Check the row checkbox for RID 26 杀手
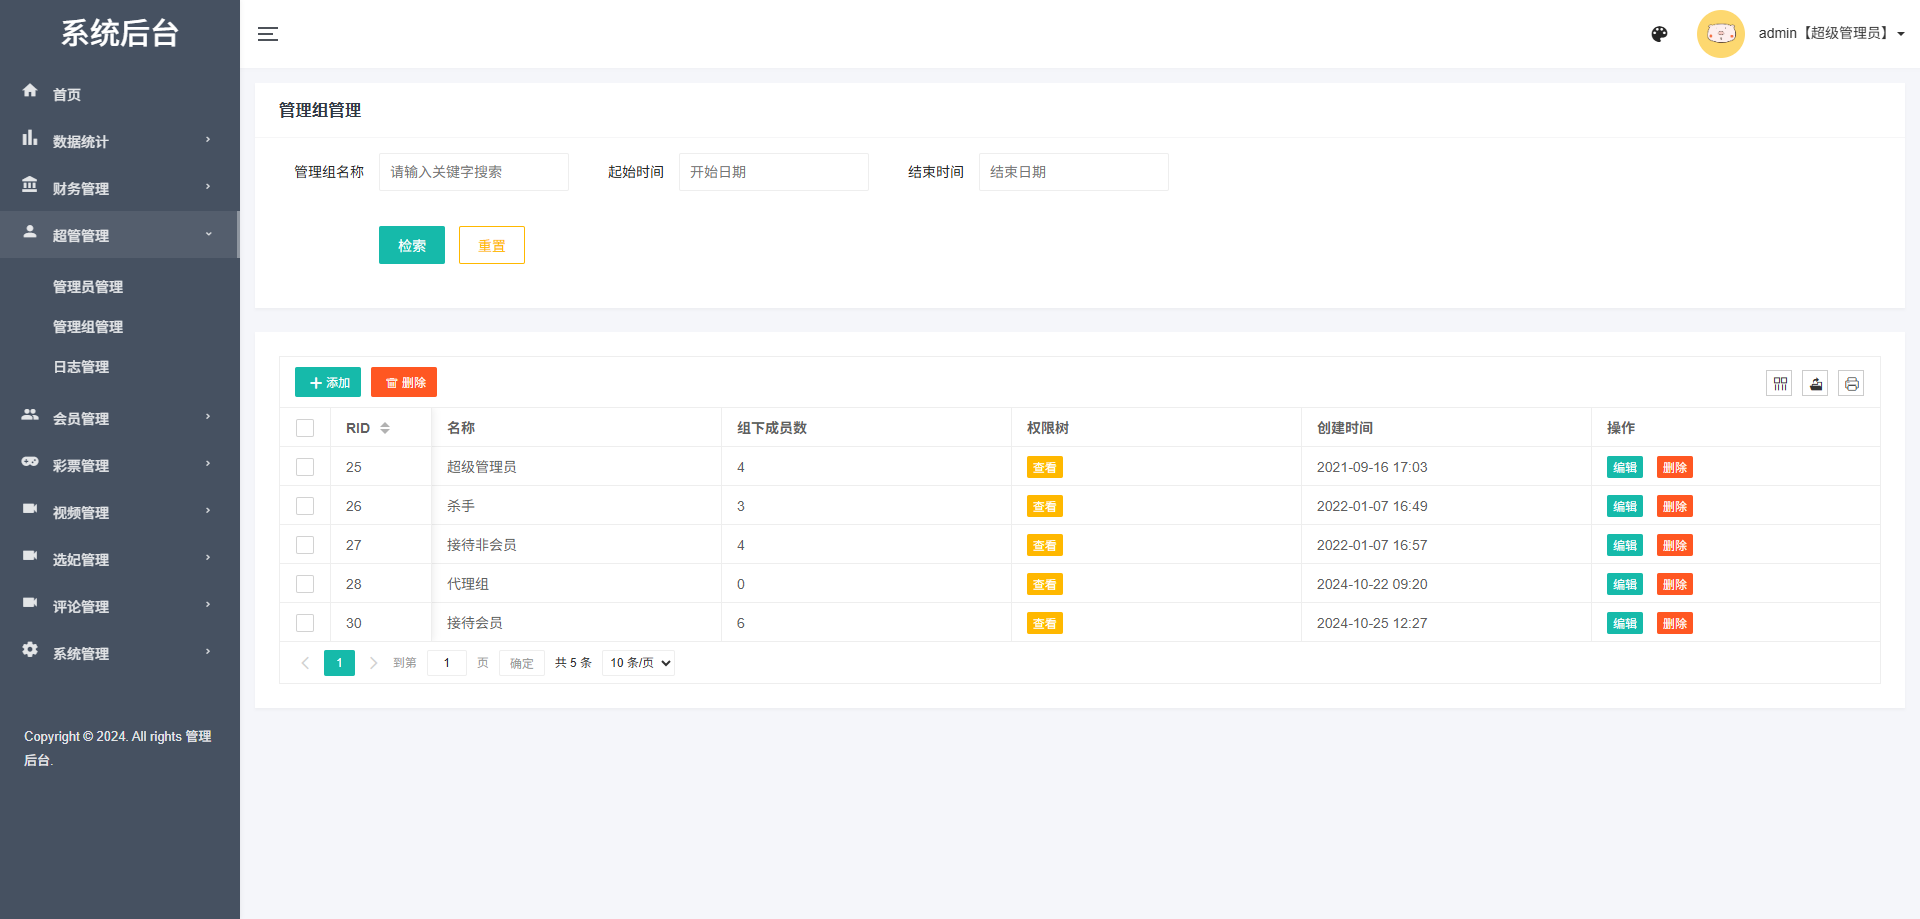Viewport: 1920px width, 919px height. tap(305, 506)
